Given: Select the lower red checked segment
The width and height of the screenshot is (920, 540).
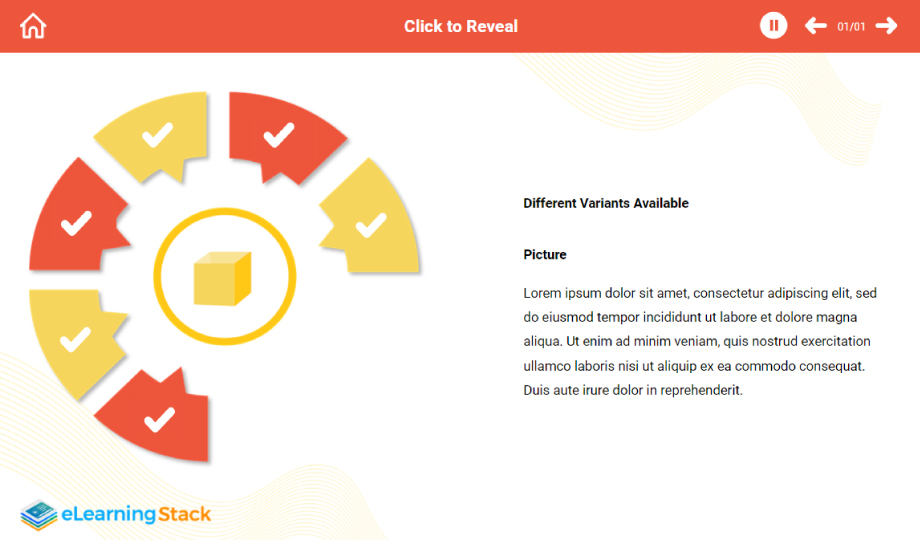Looking at the screenshot, I should [160, 419].
